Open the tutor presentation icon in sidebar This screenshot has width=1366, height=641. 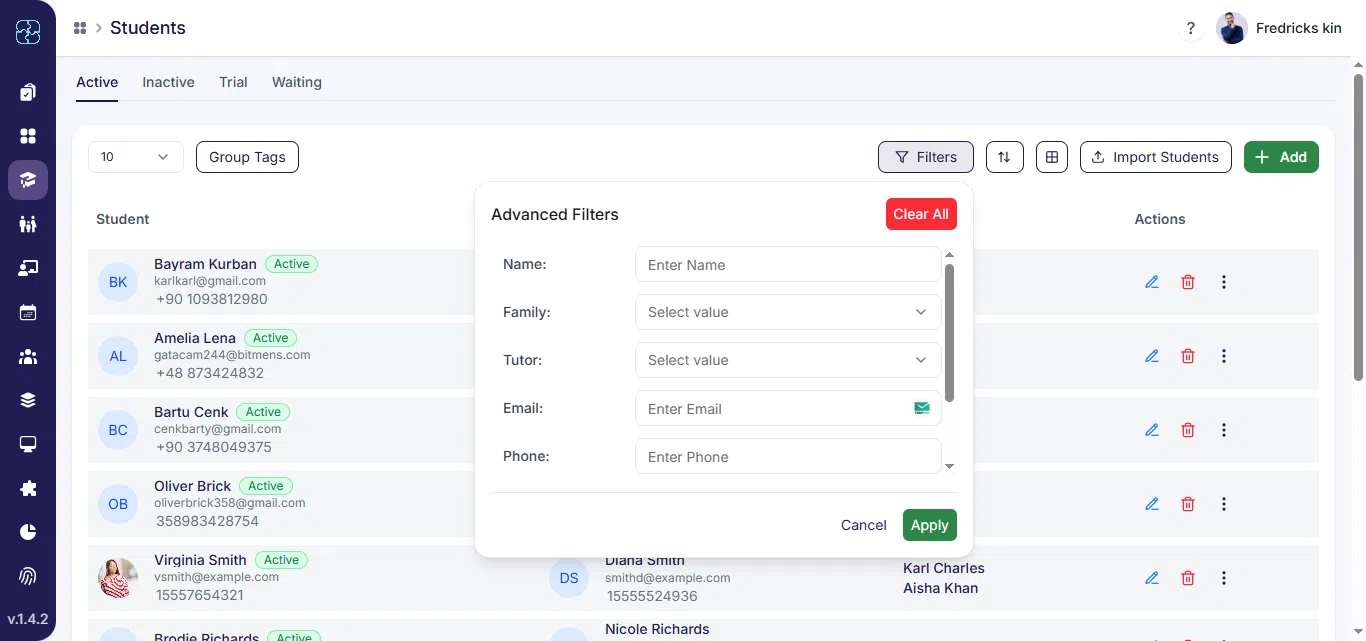pos(28,268)
